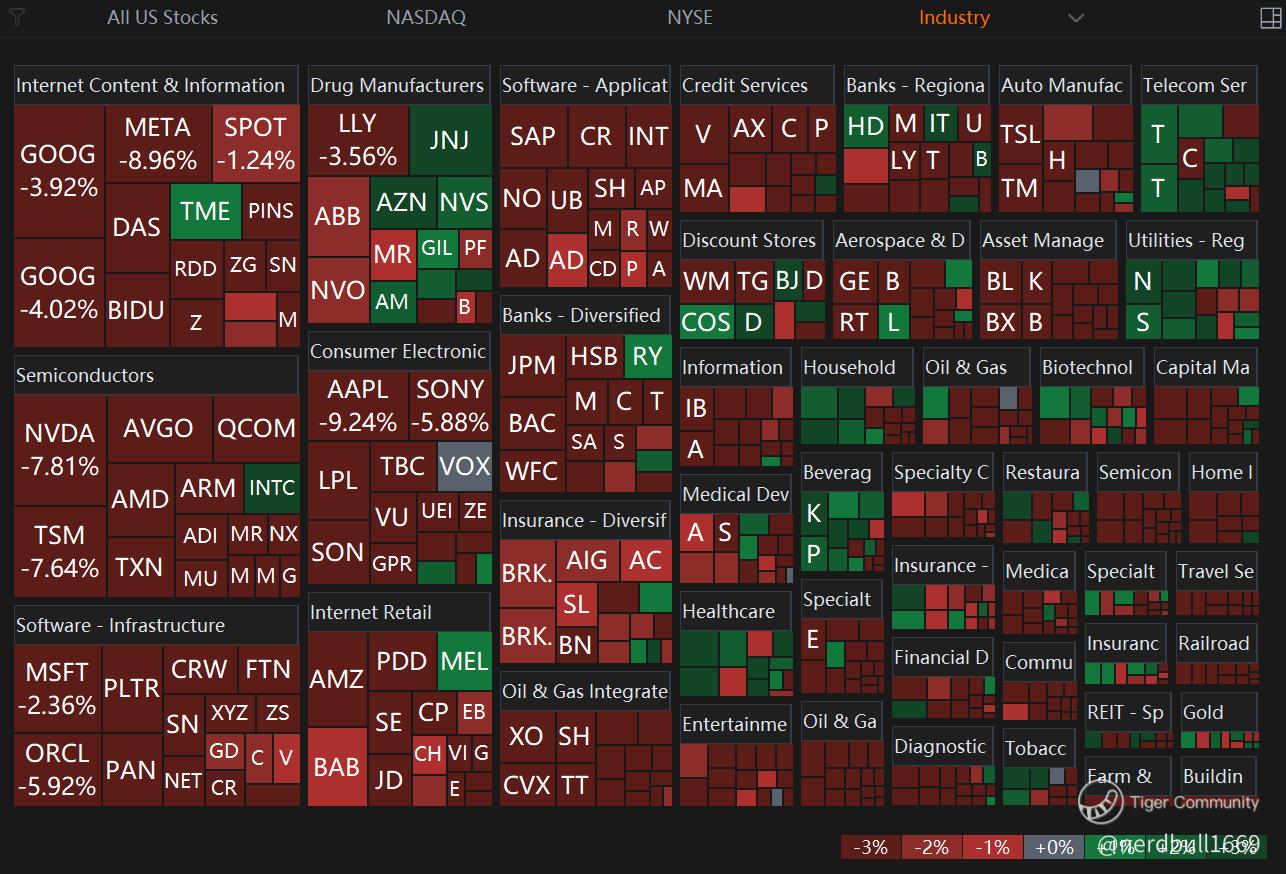1286x874 pixels.
Task: Open the Consumer Electronic sector header
Action: tap(399, 351)
